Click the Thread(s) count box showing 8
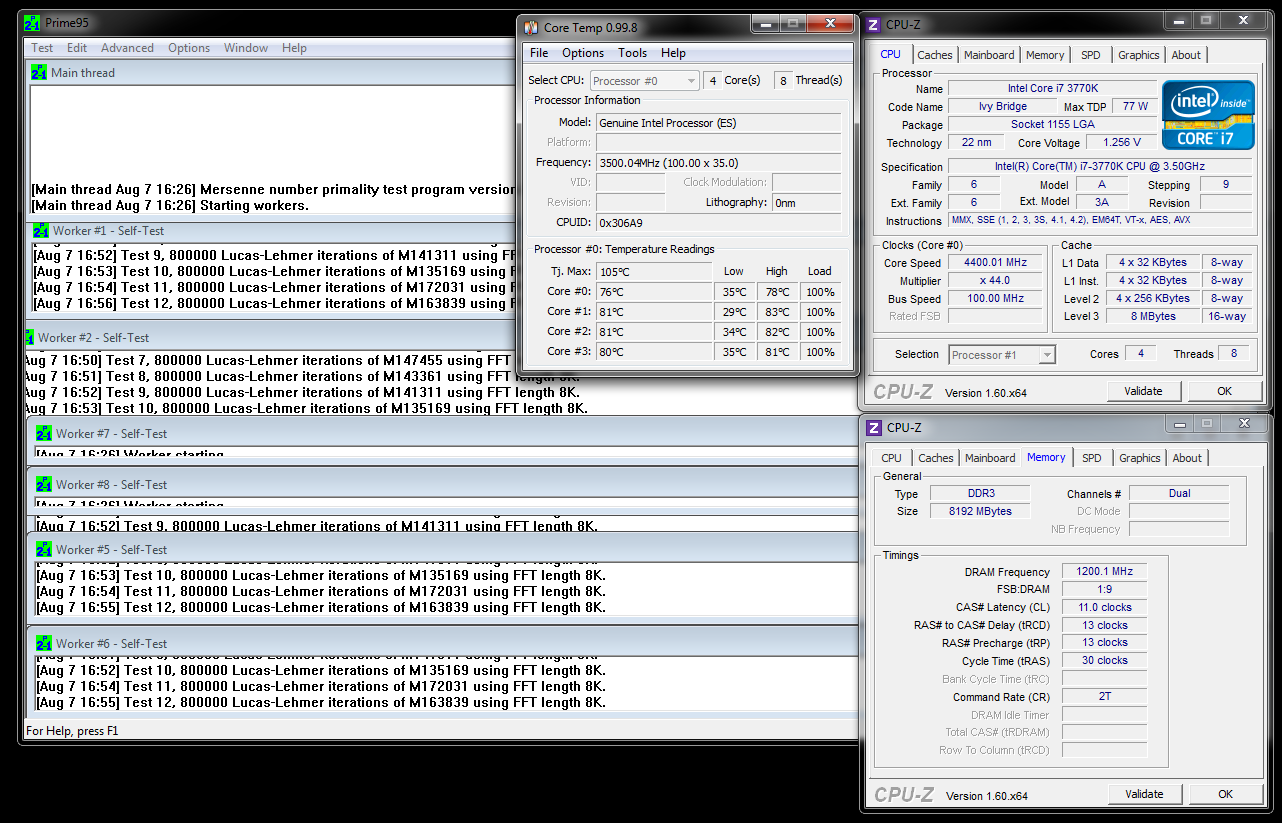Image resolution: width=1282 pixels, height=823 pixels. [783, 80]
